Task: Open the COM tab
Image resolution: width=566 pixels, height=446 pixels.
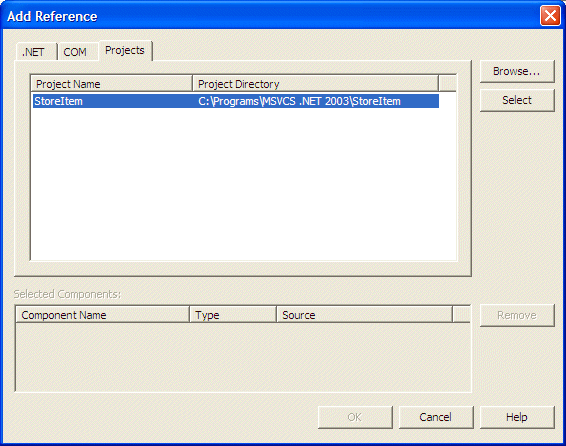Action: pyautogui.click(x=78, y=52)
